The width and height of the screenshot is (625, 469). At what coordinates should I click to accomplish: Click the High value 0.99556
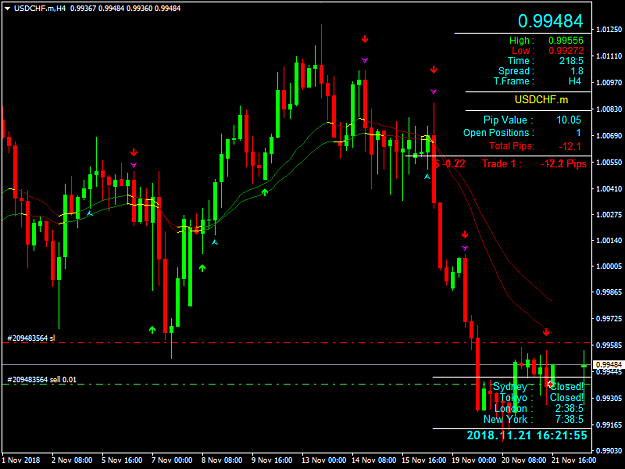point(566,41)
